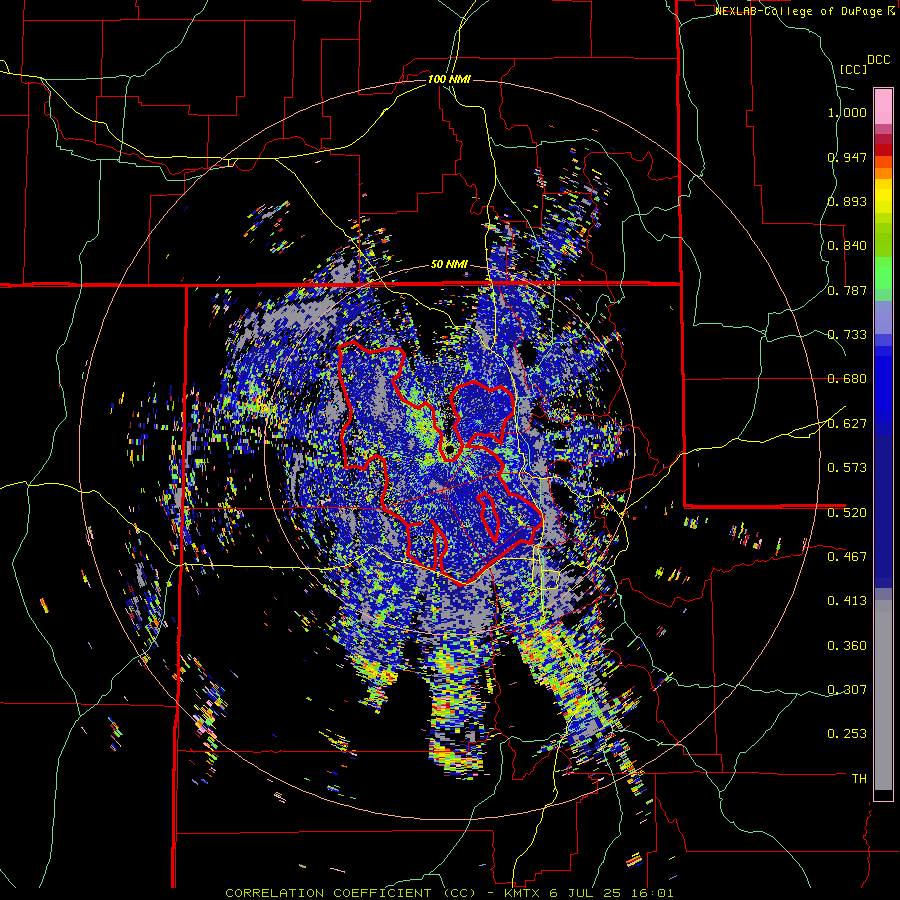Click the 100 NMI range ring label
This screenshot has height=900, width=900.
pos(449,79)
